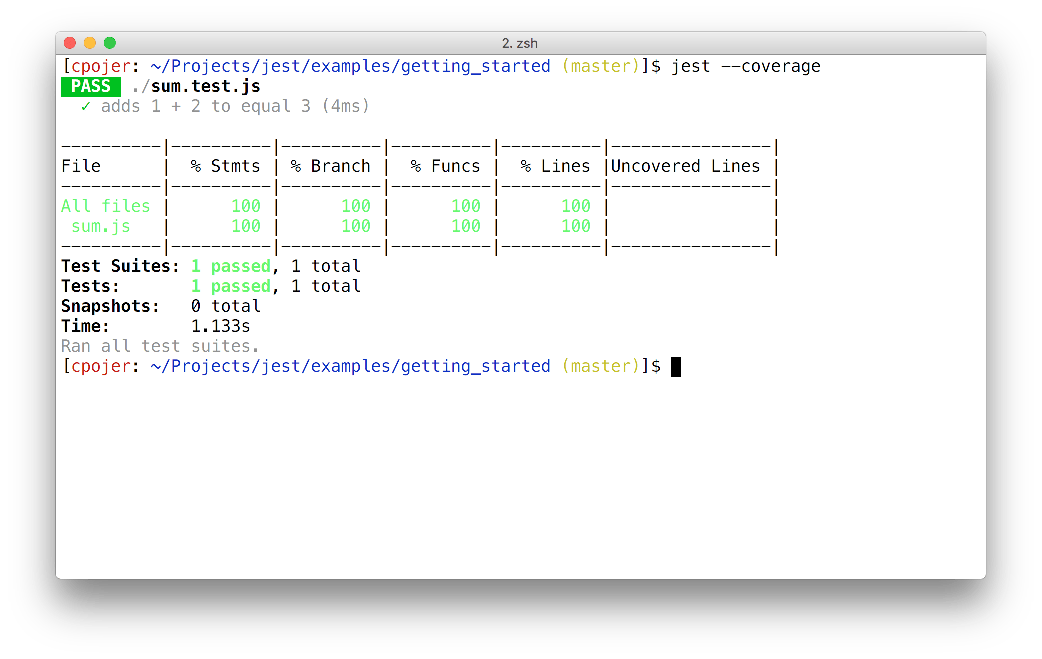This screenshot has height=659, width=1042.
Task: Click the red cpojer username in the prompt
Action: (x=101, y=66)
